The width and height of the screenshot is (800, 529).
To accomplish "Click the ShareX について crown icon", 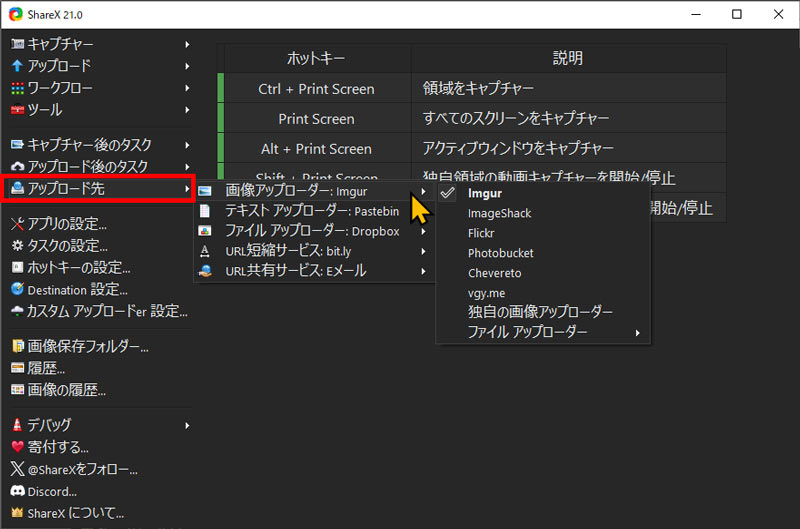I will 17,513.
